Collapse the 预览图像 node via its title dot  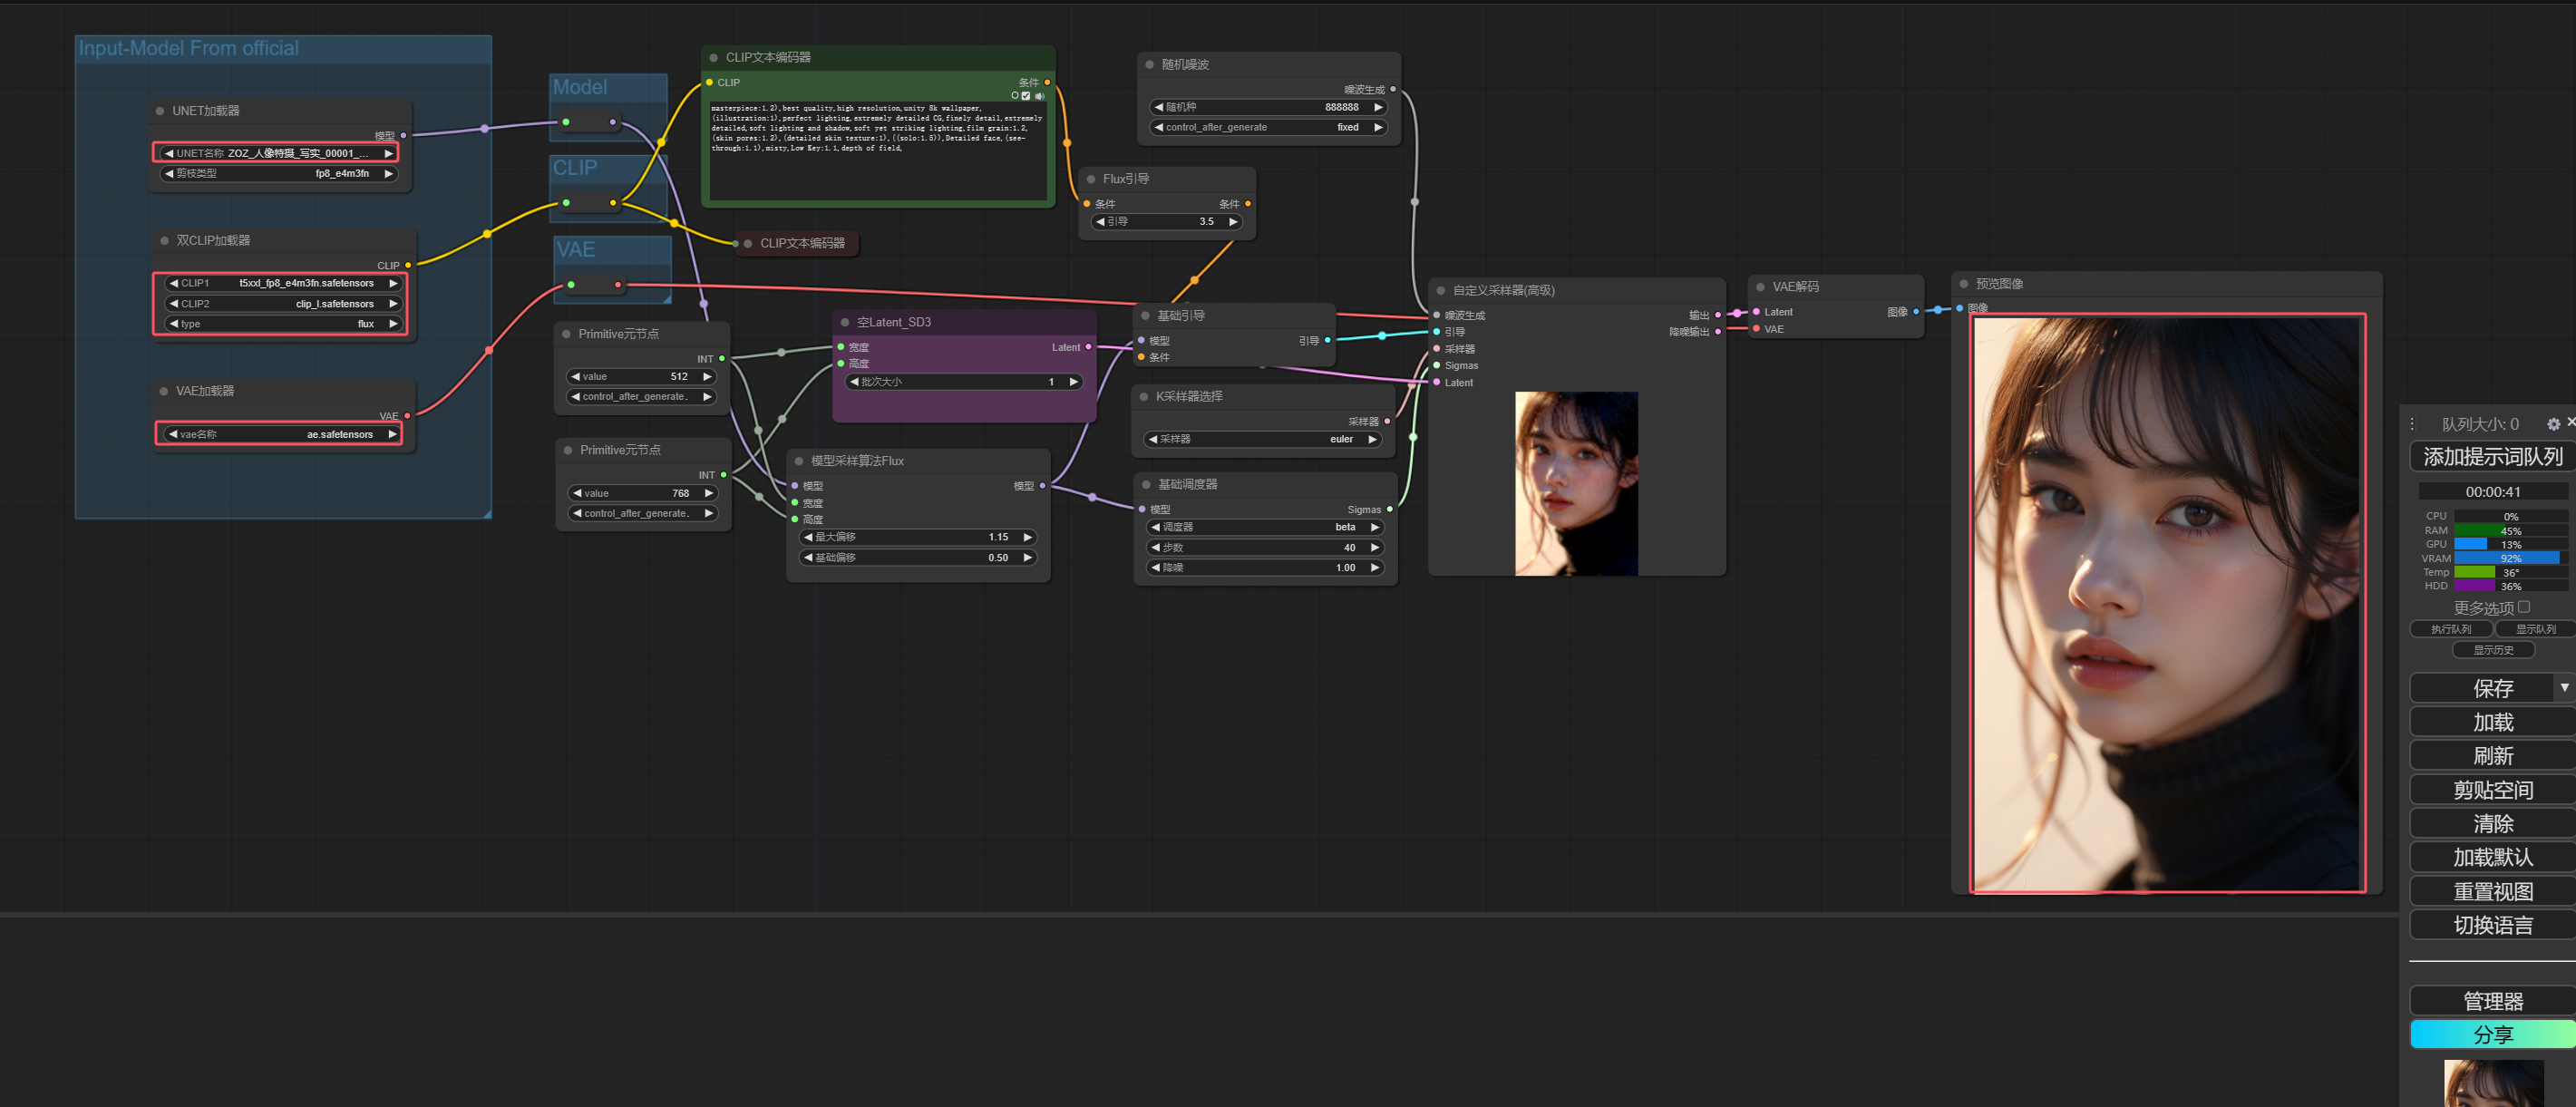[x=1964, y=284]
